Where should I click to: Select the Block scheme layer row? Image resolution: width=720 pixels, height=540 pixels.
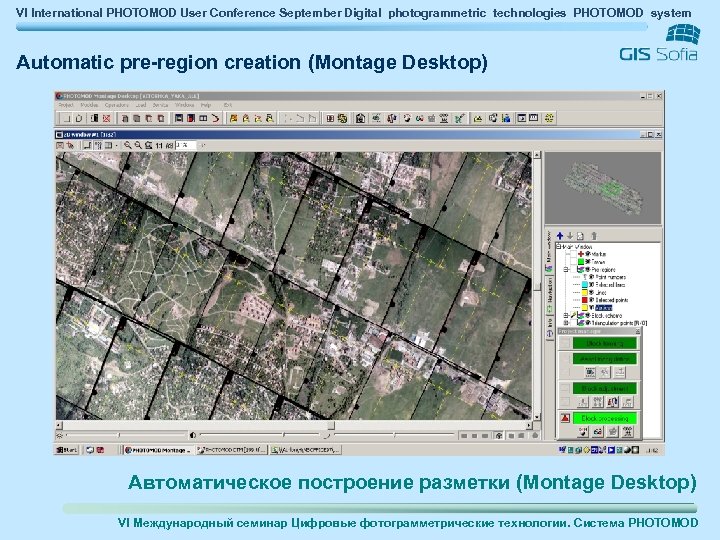[x=599, y=315]
